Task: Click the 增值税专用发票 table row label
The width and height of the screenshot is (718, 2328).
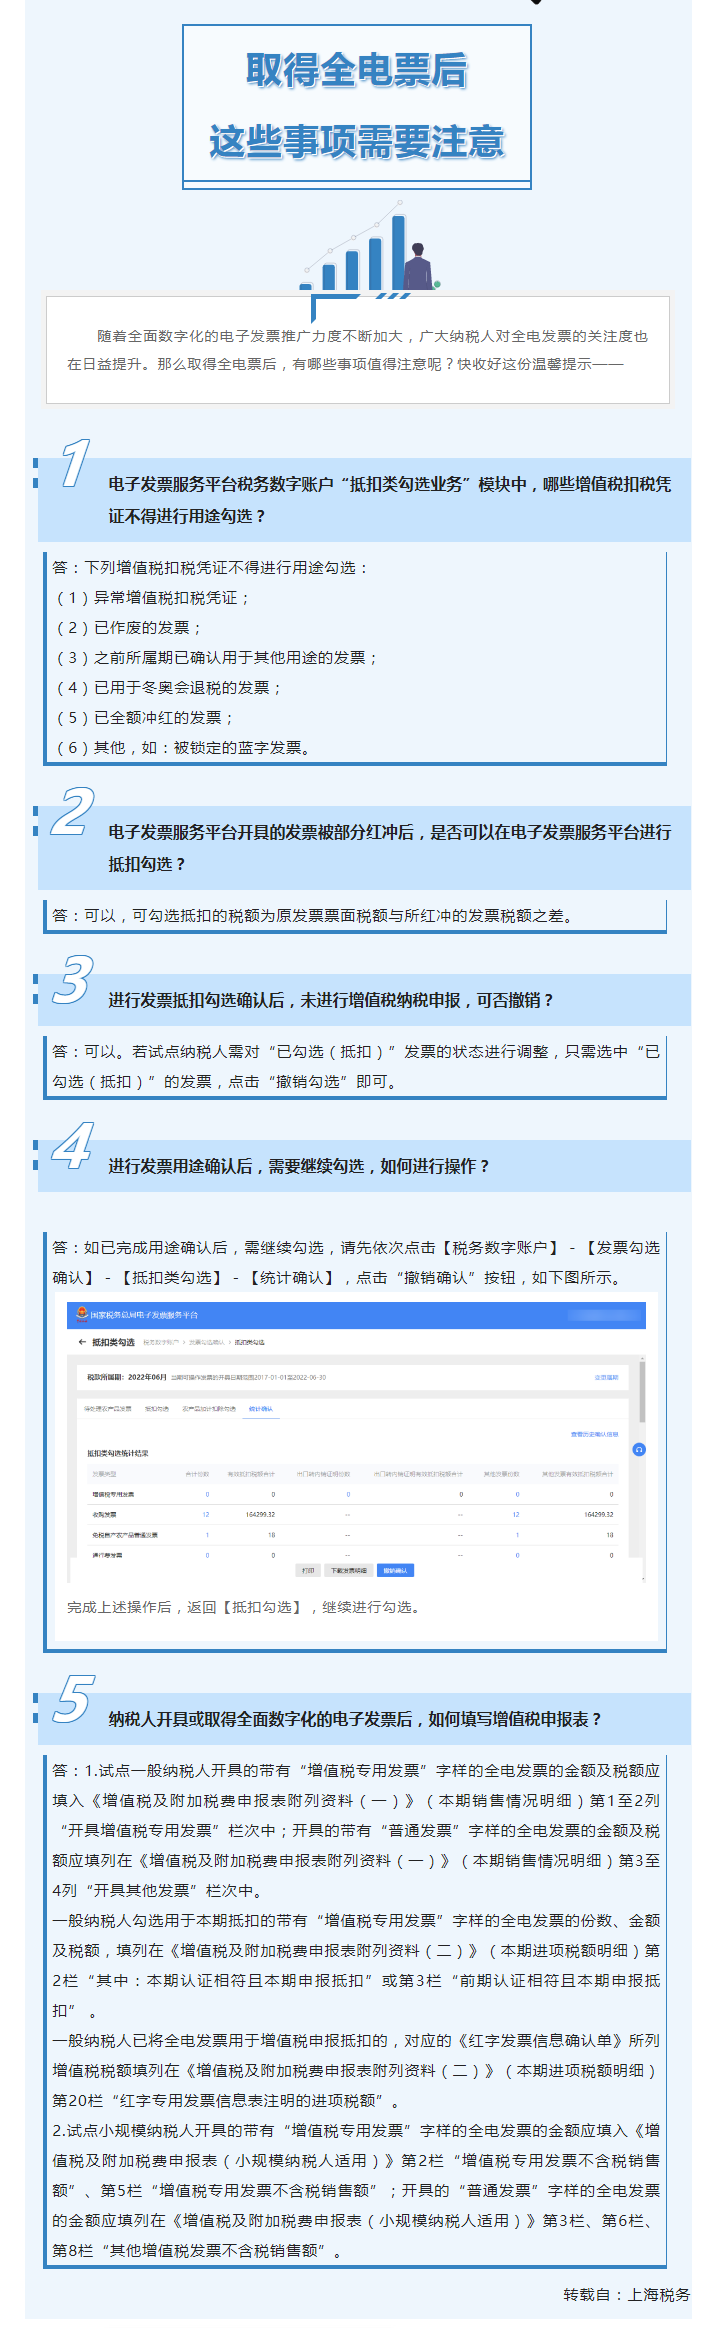Action: pyautogui.click(x=113, y=1494)
